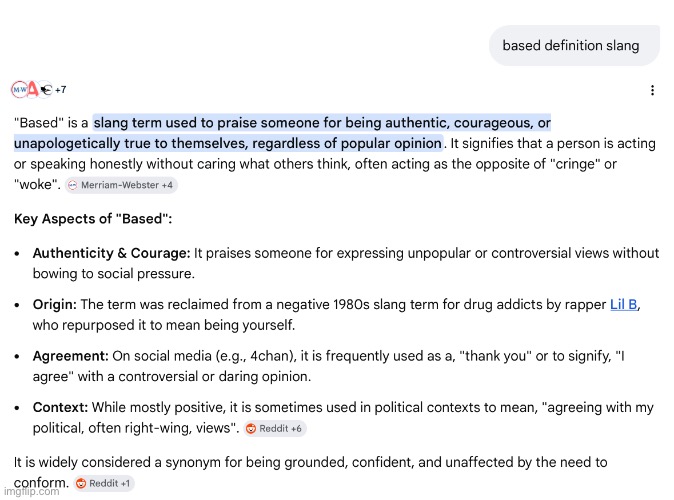Viewport: 674px width, 500px height.
Task: Click the third circular source icon
Action: (46, 90)
